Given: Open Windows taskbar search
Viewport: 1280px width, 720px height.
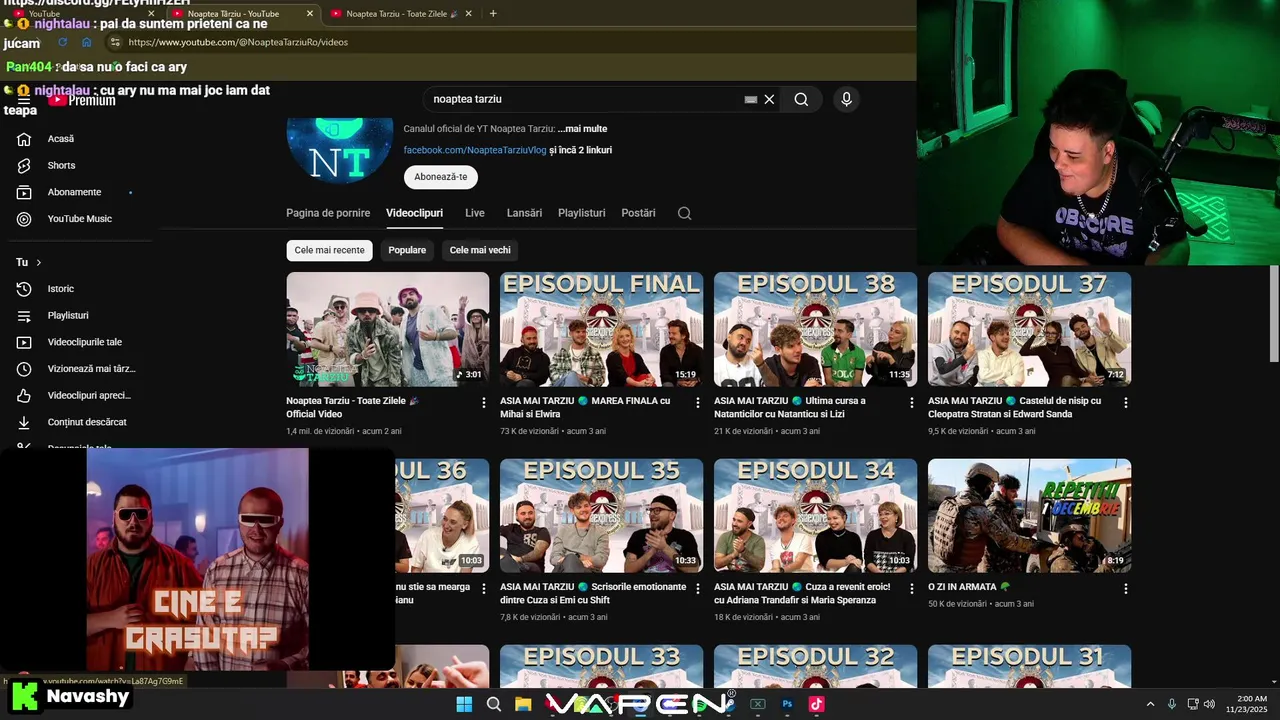Looking at the screenshot, I should click(494, 704).
